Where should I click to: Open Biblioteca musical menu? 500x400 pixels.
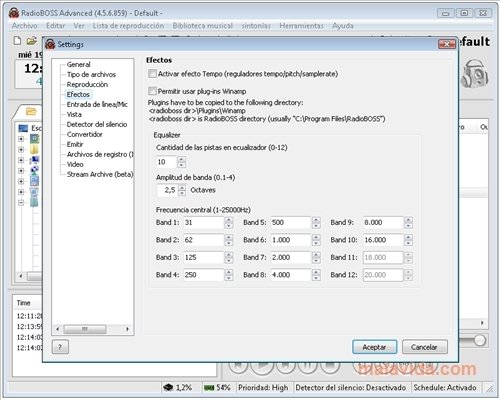tap(203, 26)
